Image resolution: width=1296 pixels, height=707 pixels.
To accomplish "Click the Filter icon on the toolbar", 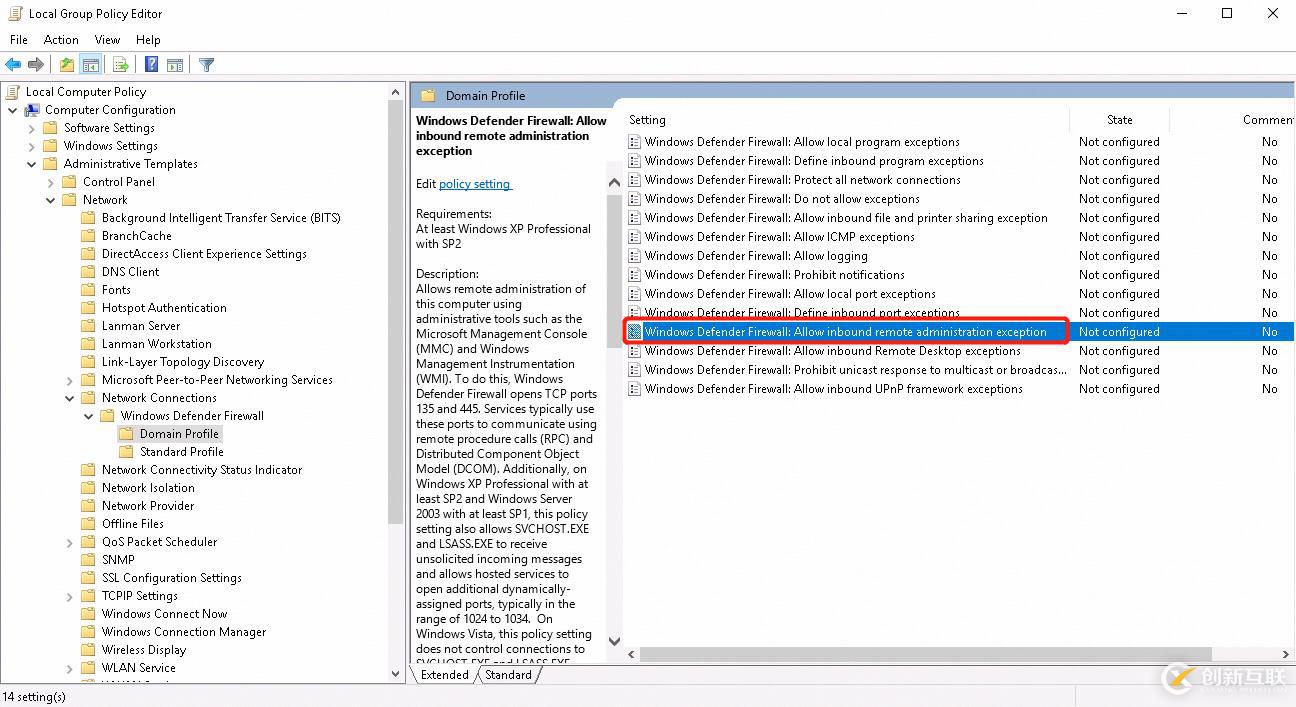I will [x=205, y=64].
